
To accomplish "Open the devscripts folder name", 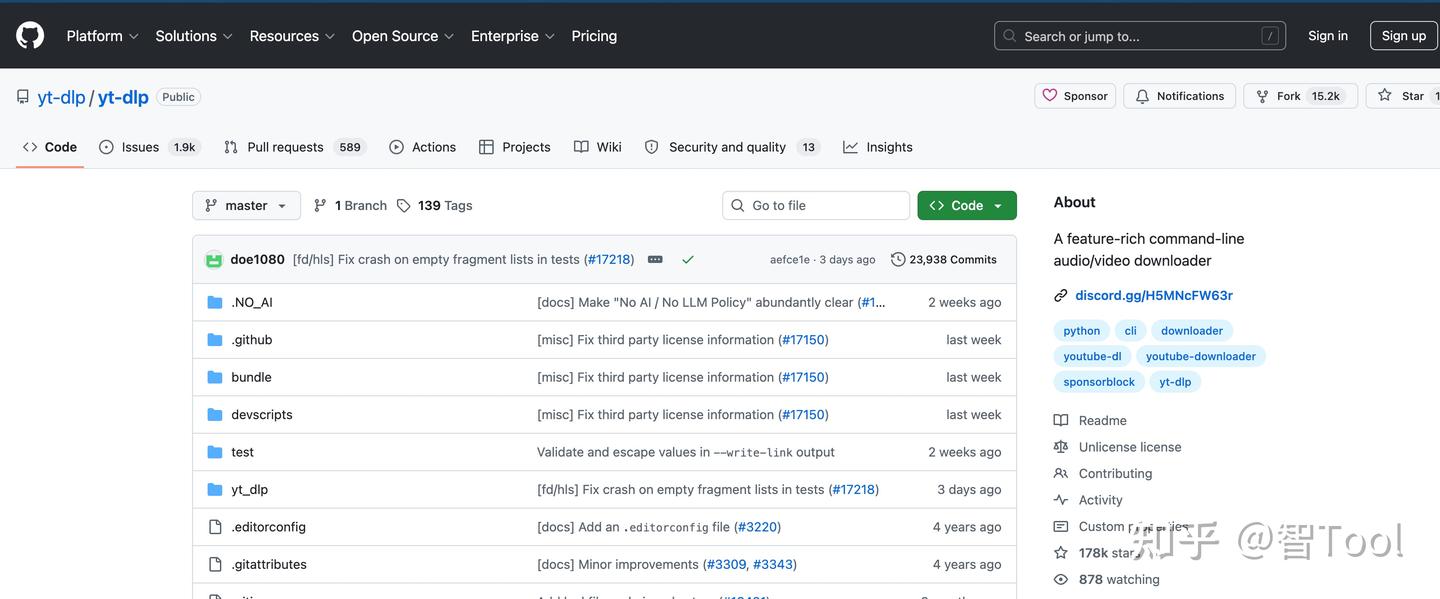I will tap(262, 415).
